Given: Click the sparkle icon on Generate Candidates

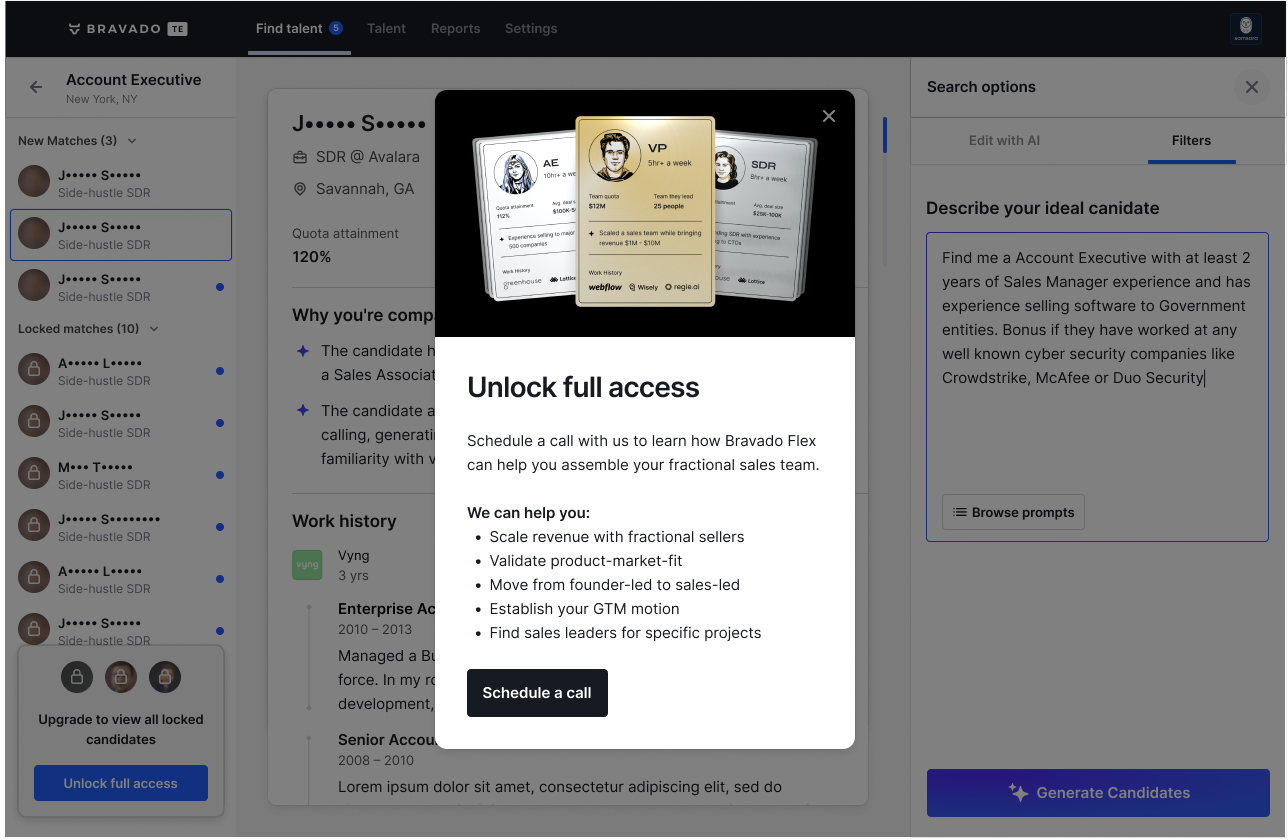Looking at the screenshot, I should 1018,793.
